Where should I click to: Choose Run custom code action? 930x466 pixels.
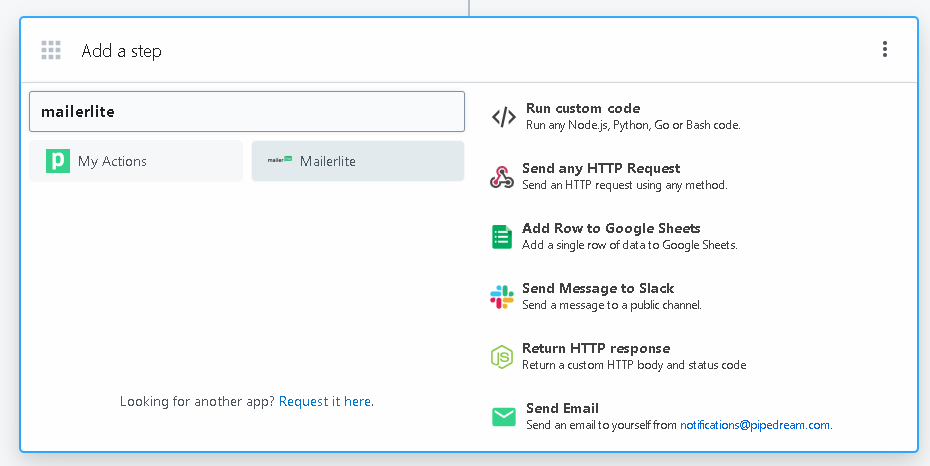pyautogui.click(x=583, y=108)
